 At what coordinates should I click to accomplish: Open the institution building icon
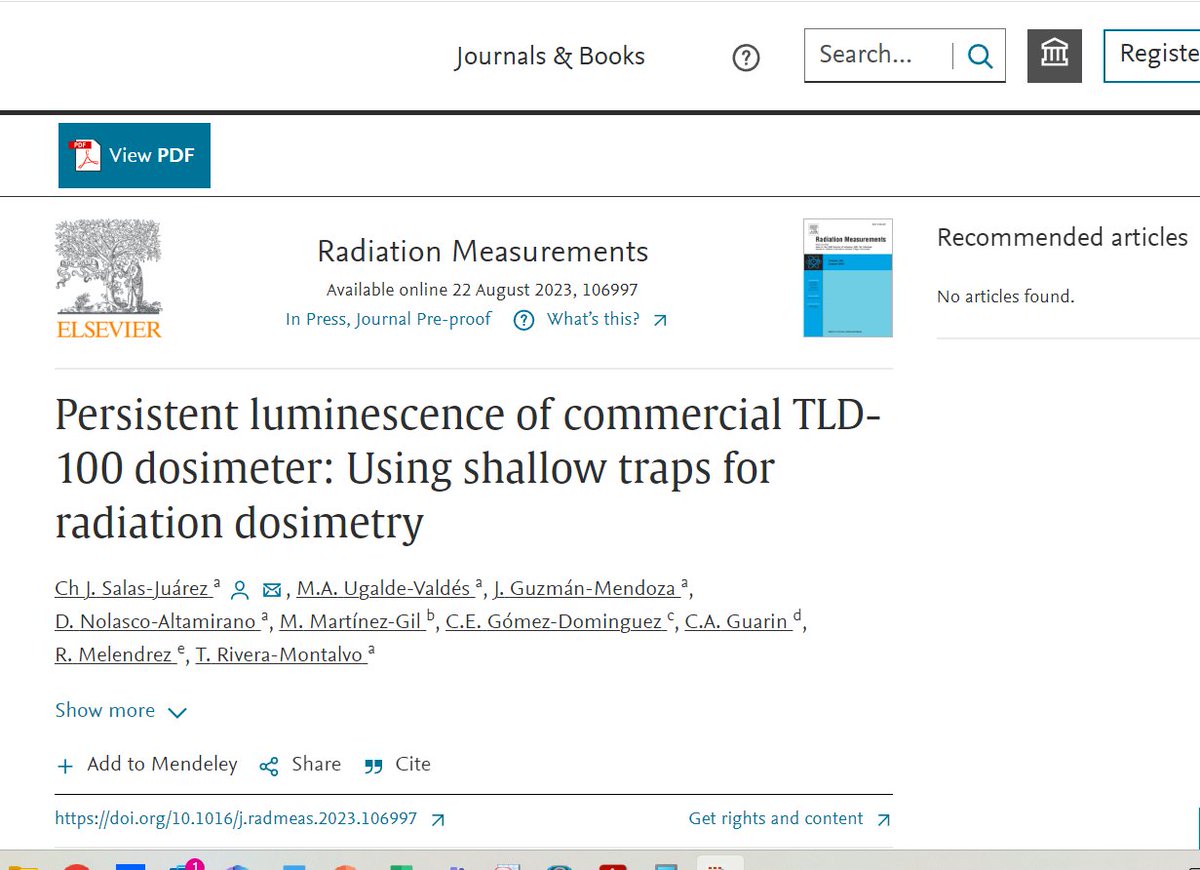click(1054, 55)
